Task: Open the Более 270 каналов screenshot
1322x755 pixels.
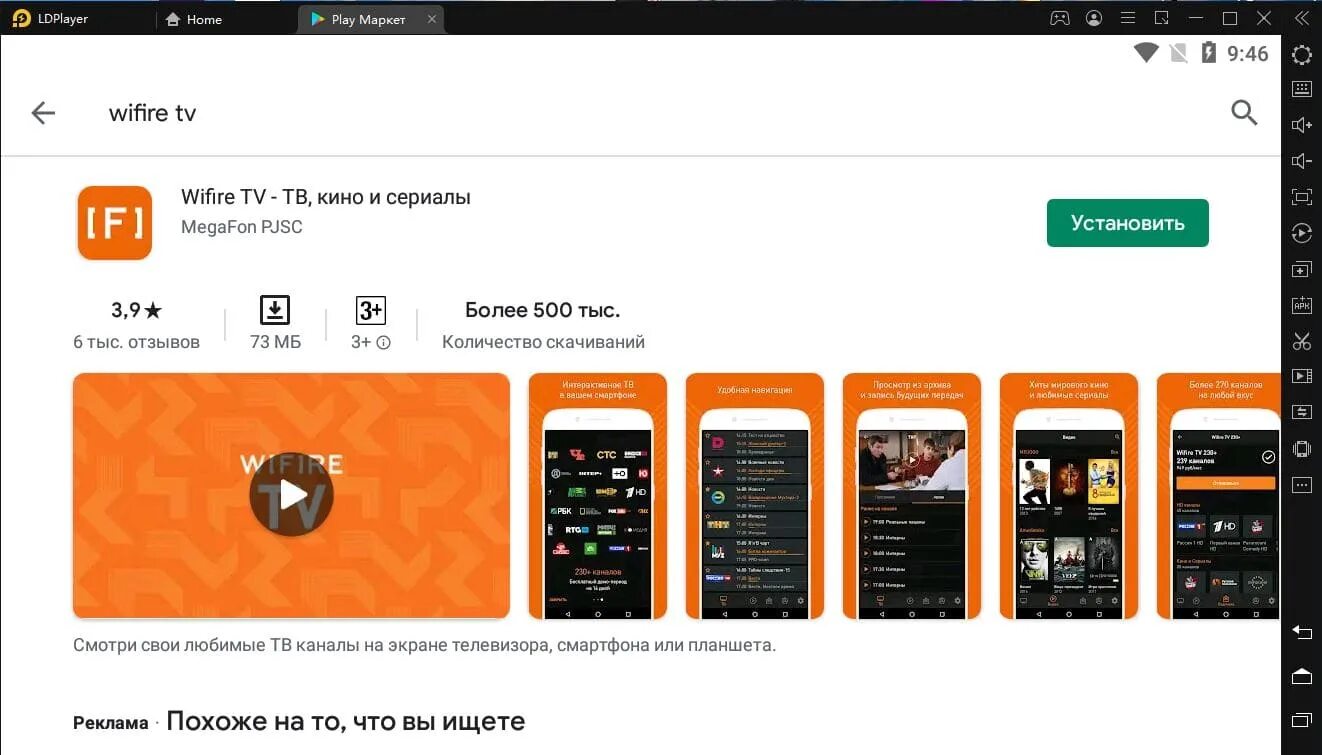Action: coord(1218,496)
